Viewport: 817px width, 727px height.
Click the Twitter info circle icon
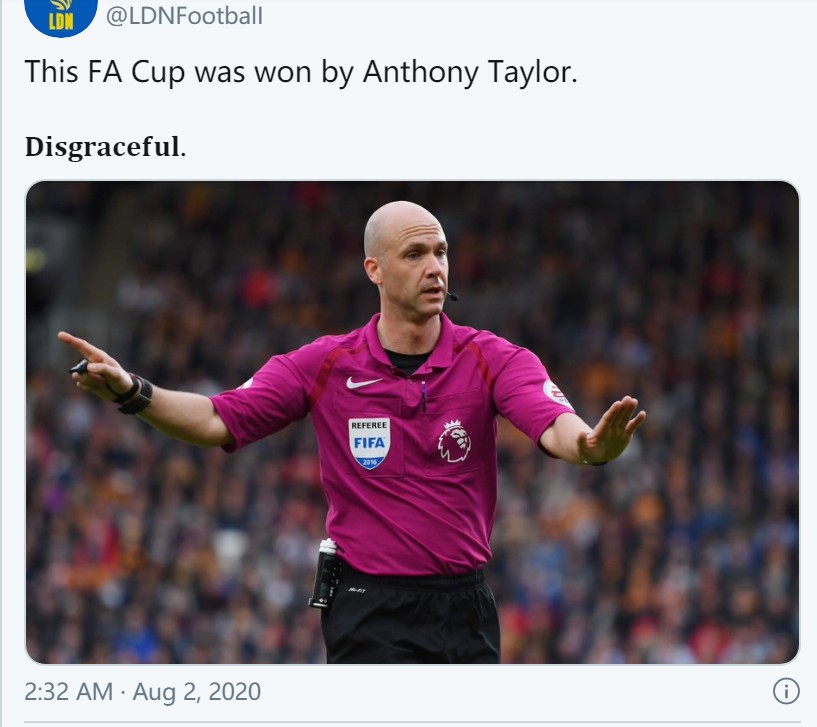[786, 691]
